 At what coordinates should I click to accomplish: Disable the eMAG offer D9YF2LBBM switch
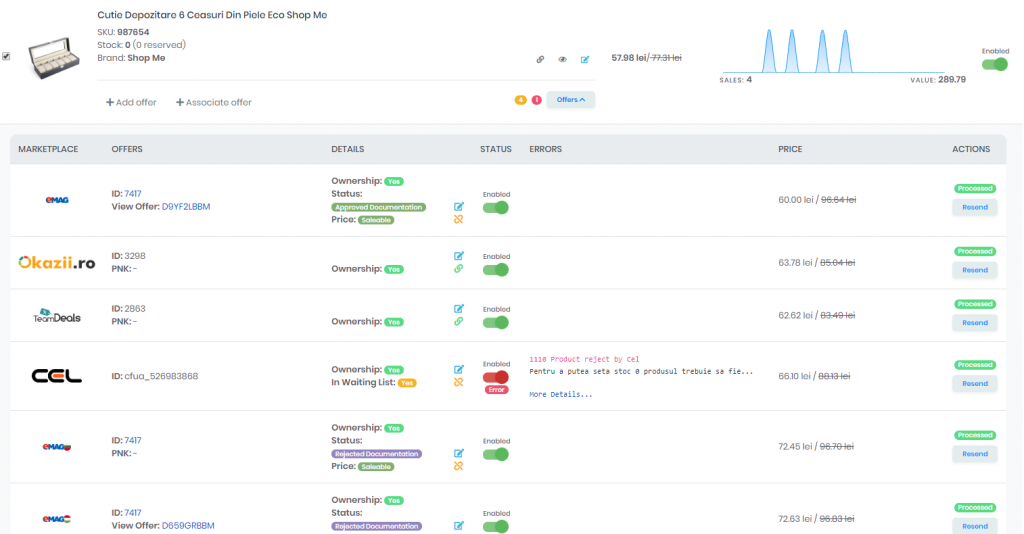tap(496, 208)
